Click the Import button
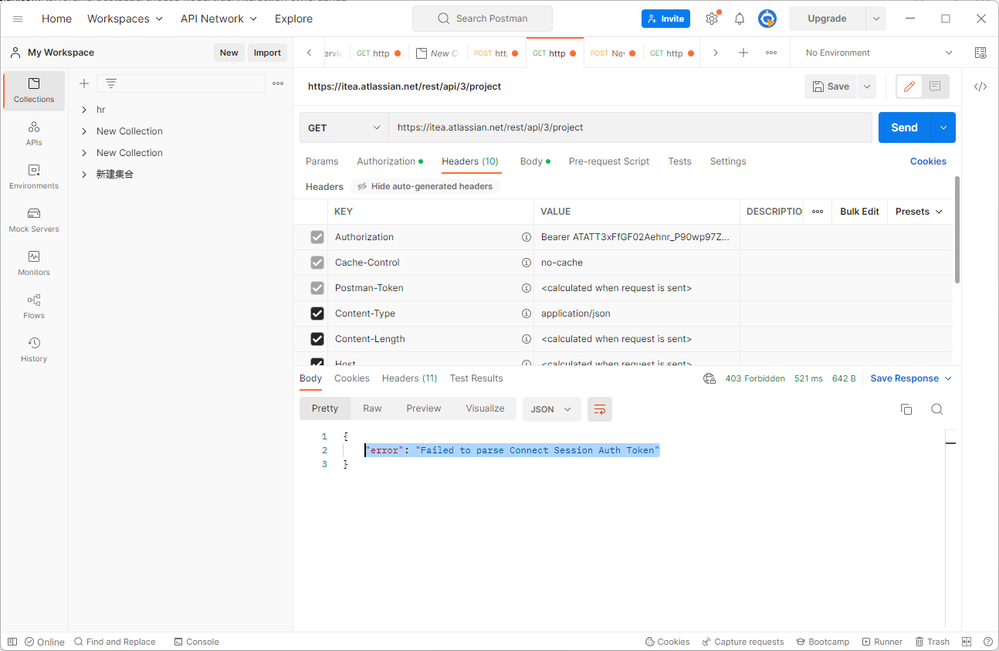The height and width of the screenshot is (651, 999). 267,53
